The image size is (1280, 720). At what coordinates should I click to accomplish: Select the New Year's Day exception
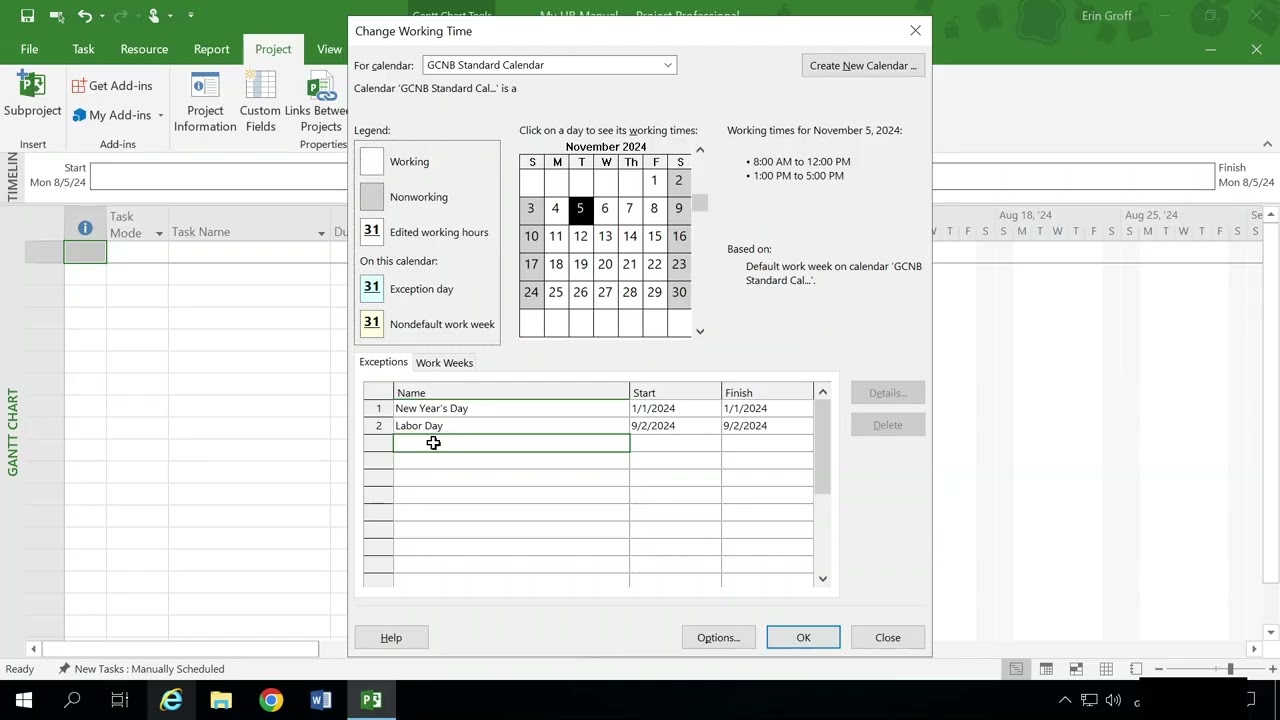(x=511, y=408)
